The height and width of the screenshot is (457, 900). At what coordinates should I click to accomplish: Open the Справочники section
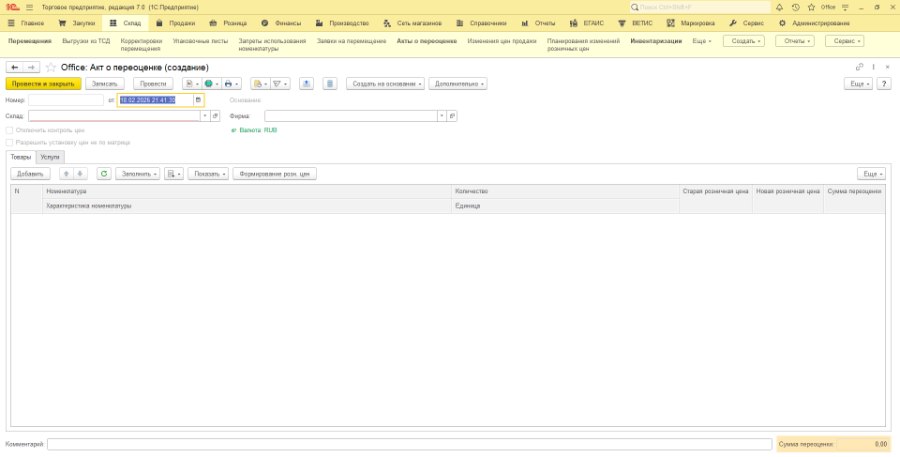481,23
